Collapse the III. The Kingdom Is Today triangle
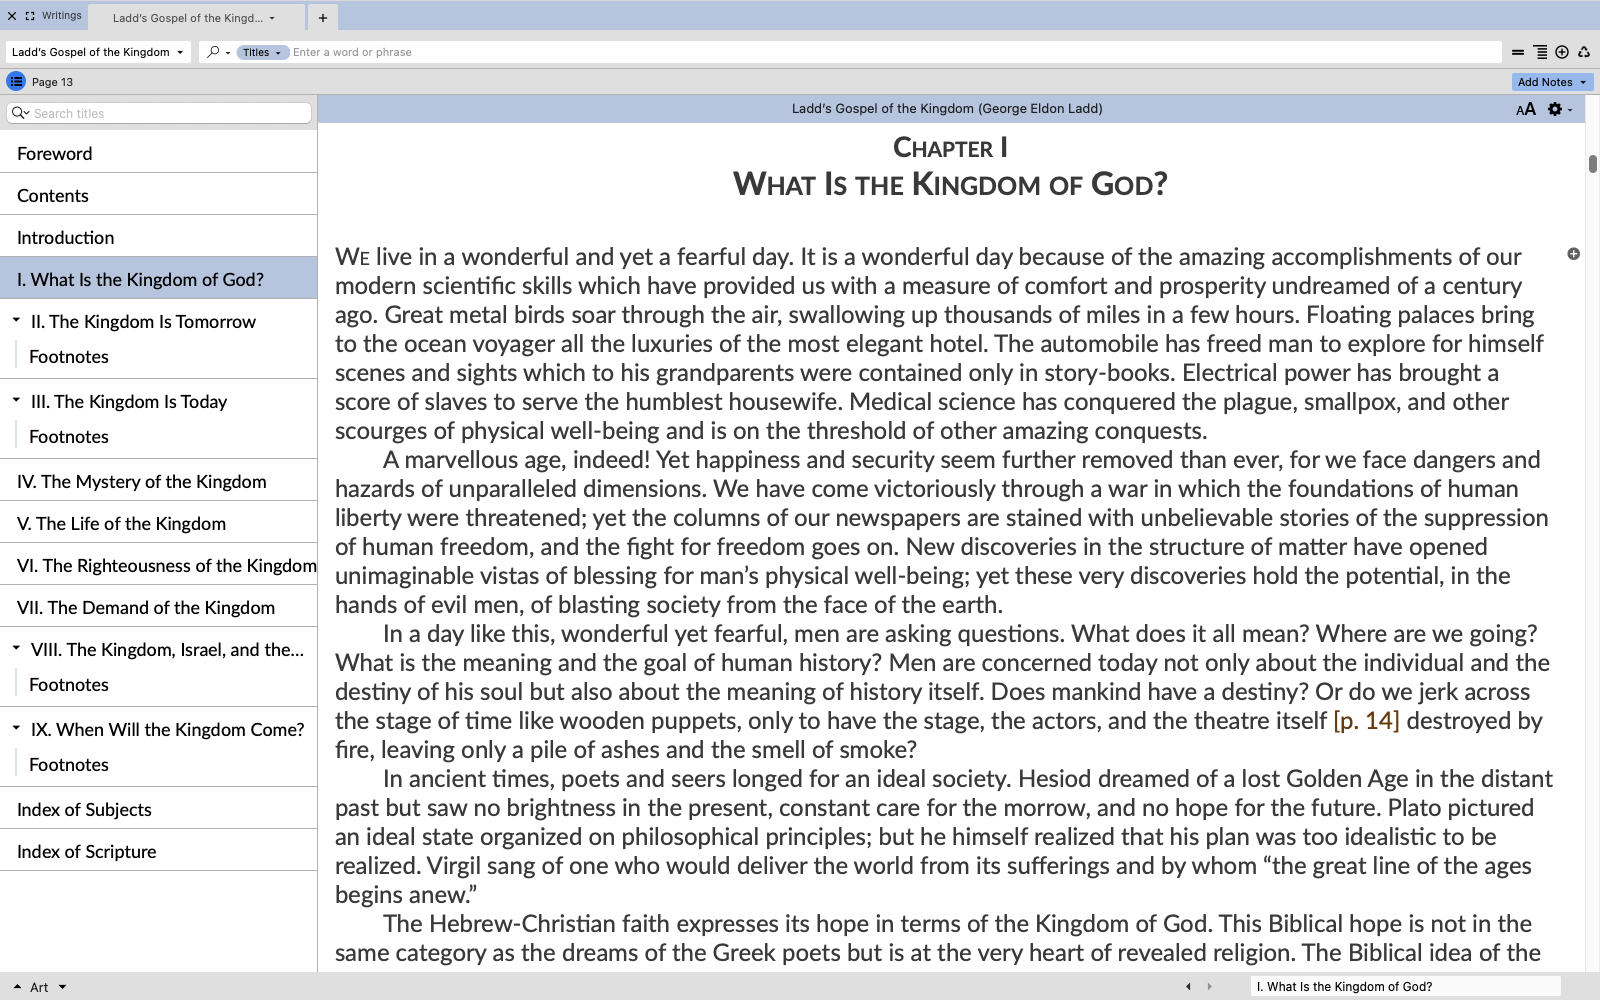This screenshot has height=1000, width=1600. (x=16, y=401)
